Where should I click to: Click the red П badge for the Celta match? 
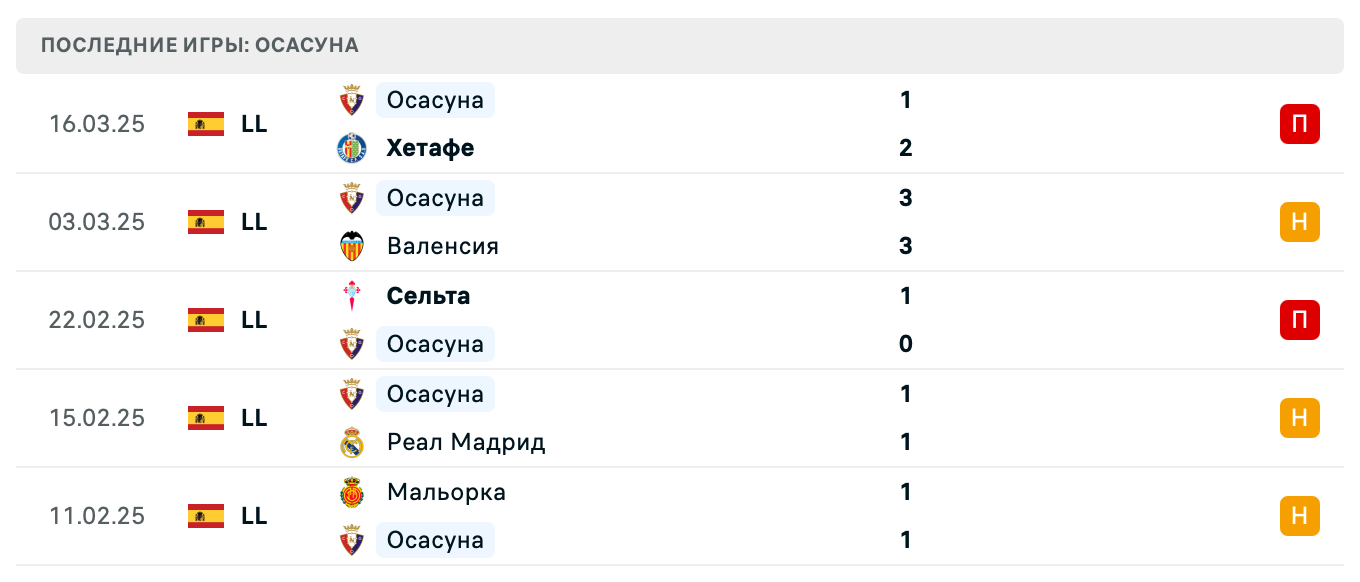point(1300,320)
